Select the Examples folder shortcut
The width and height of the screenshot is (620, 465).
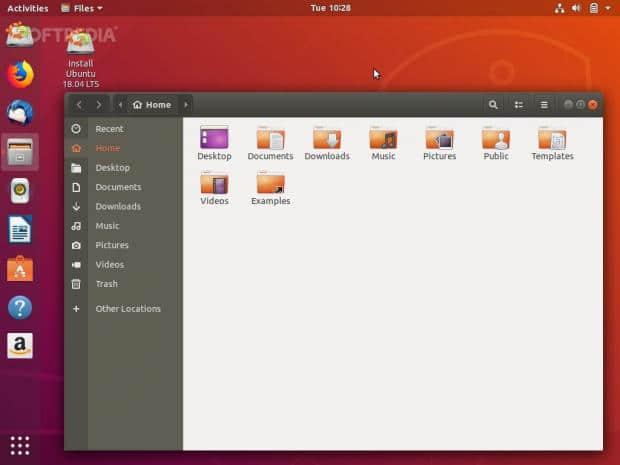tap(270, 186)
